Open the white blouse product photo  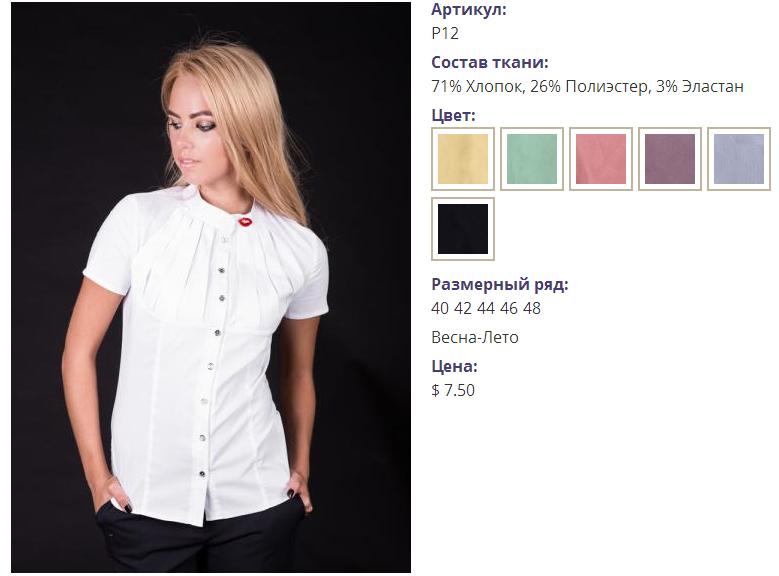tap(211, 287)
